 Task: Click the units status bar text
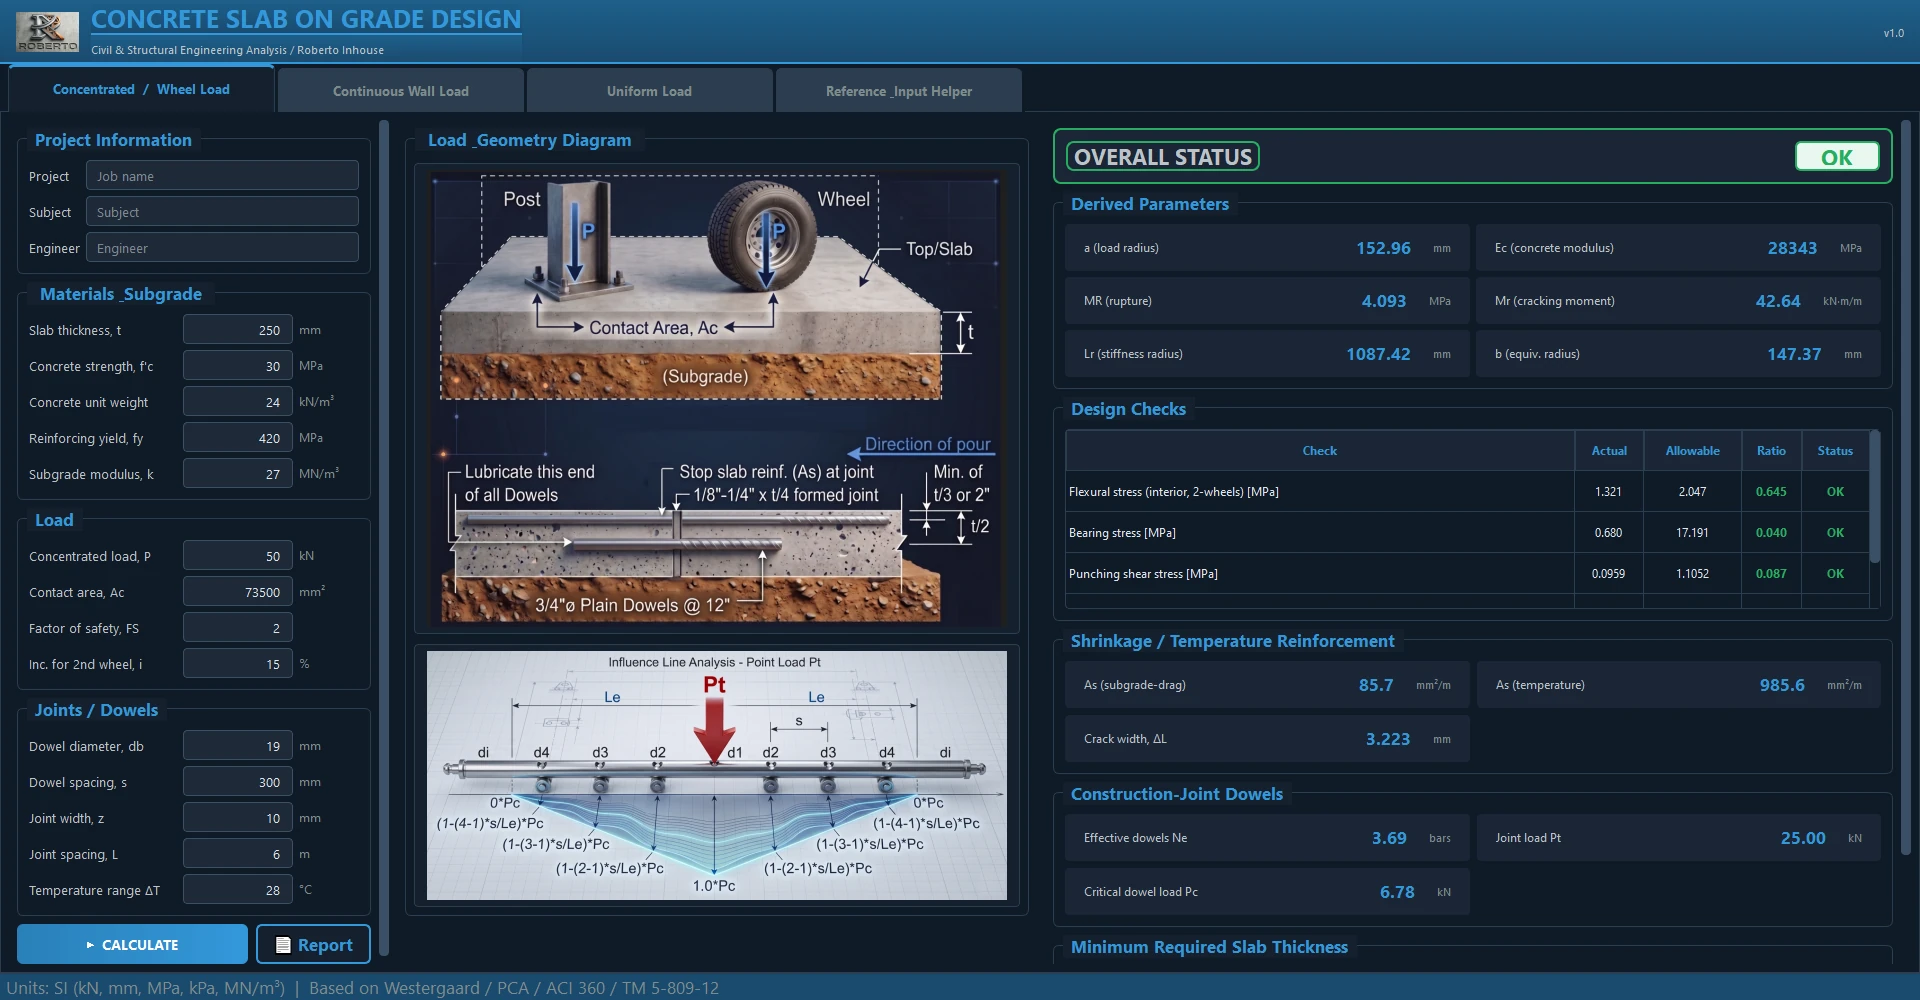coord(363,988)
